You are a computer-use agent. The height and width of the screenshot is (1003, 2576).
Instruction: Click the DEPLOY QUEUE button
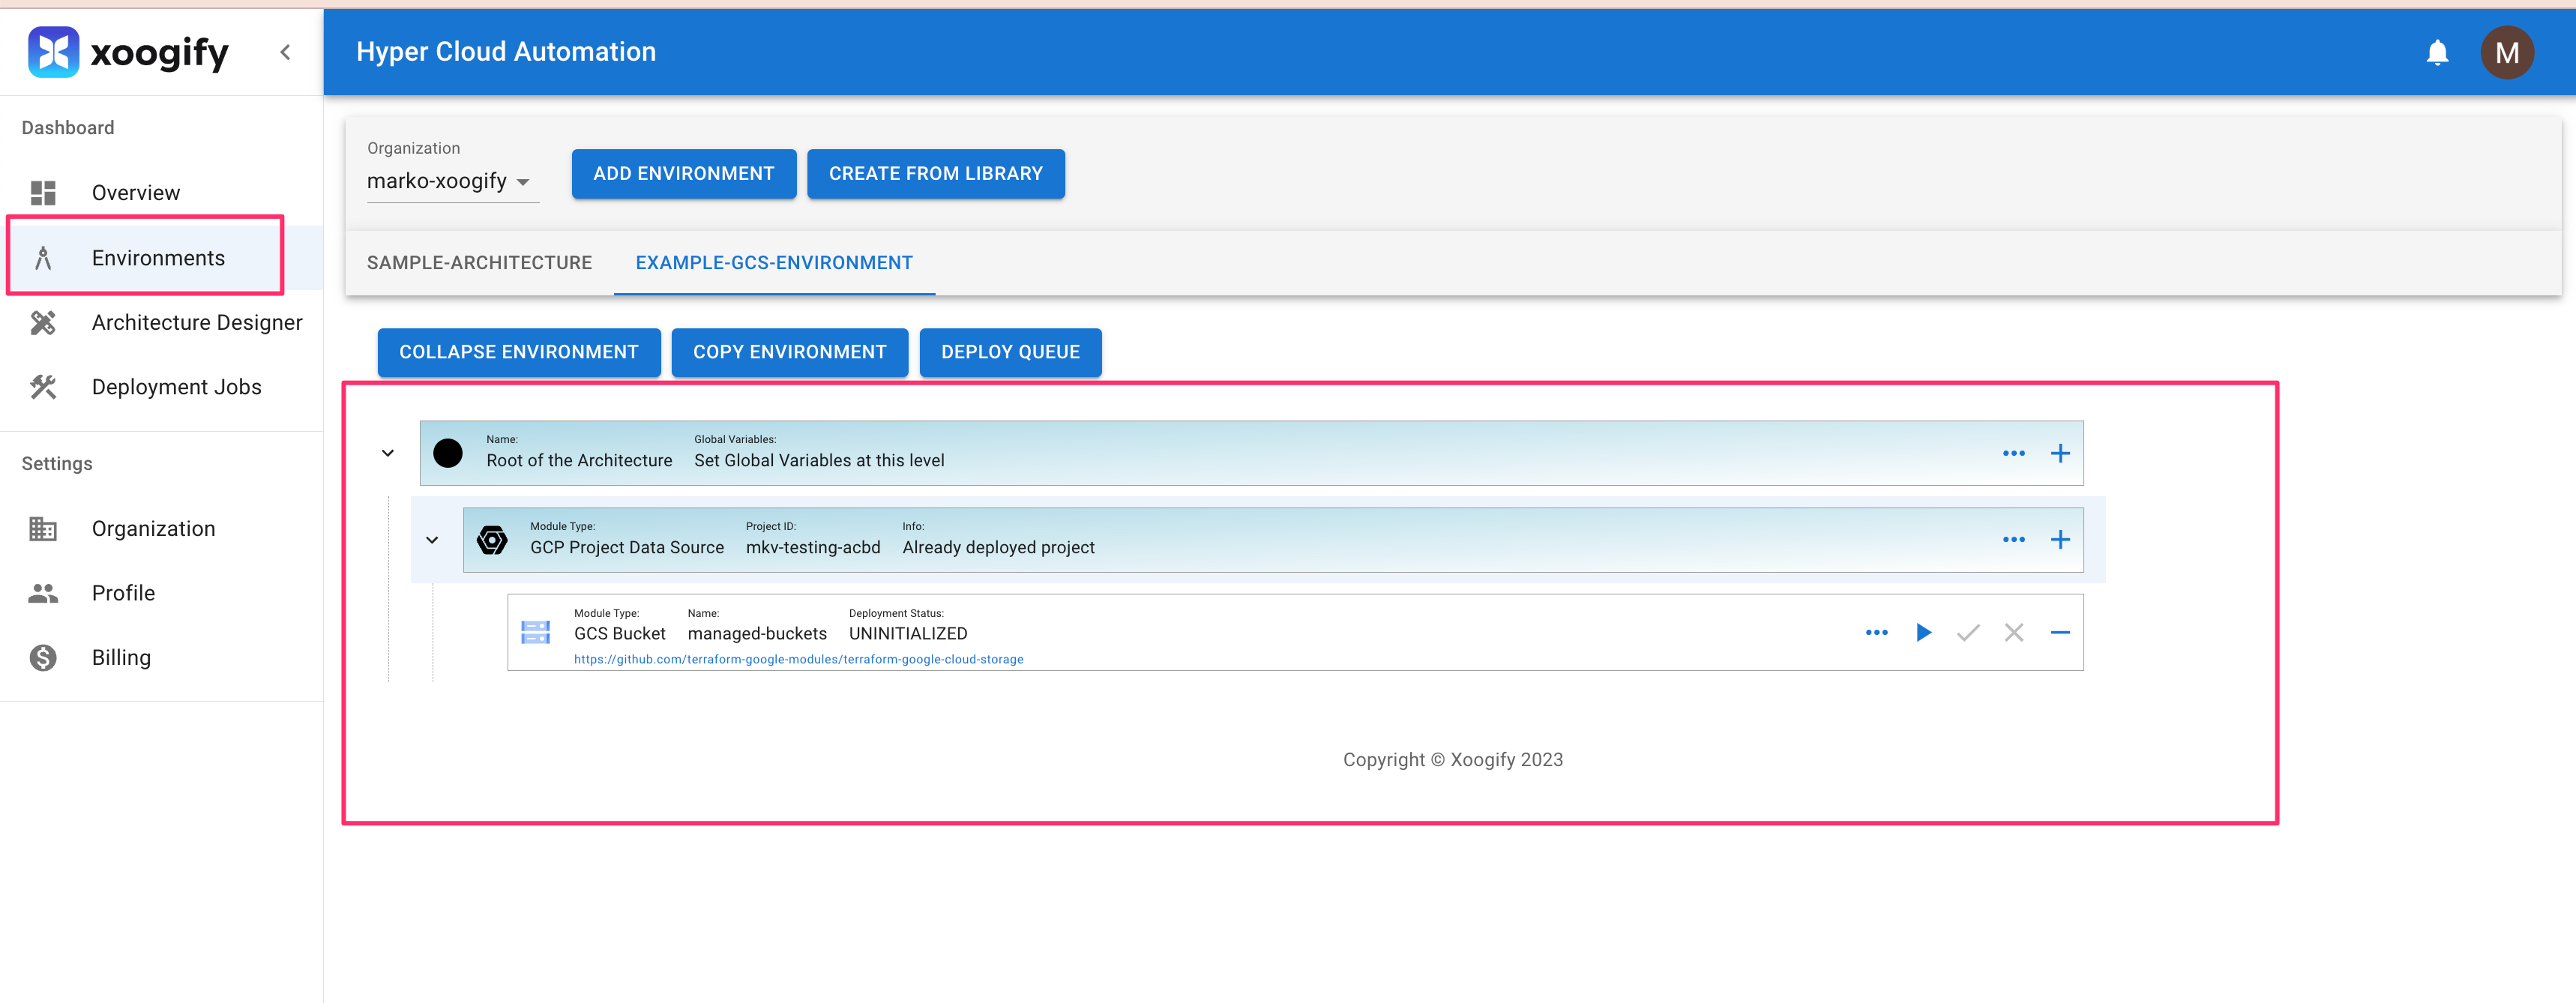pyautogui.click(x=1010, y=352)
